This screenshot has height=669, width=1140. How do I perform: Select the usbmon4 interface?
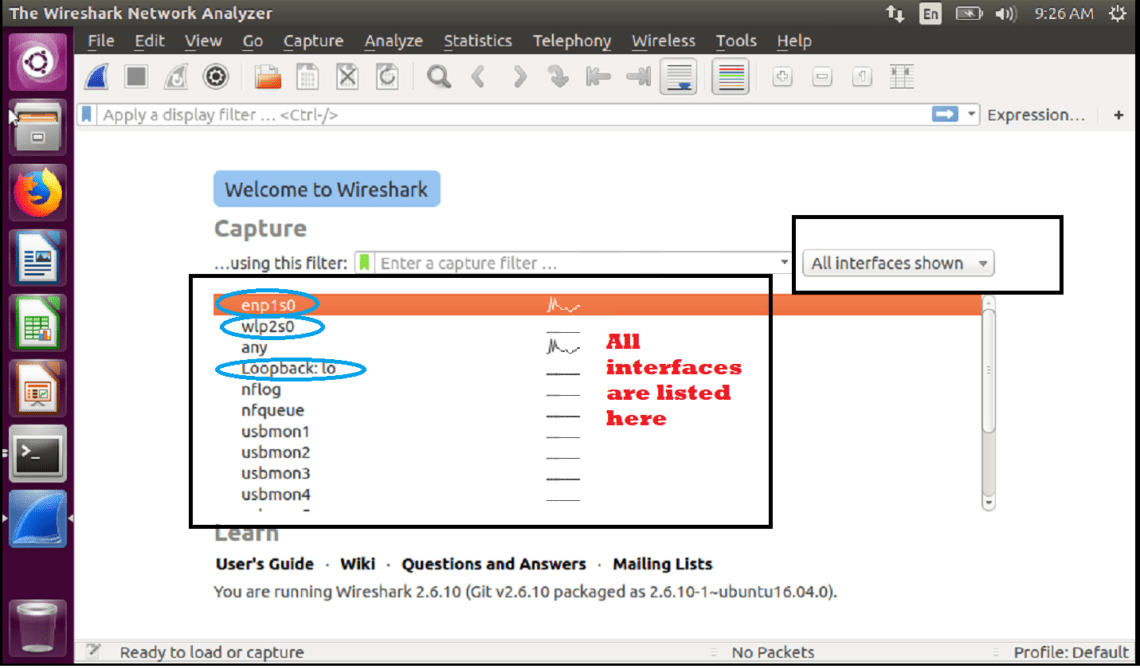[x=598, y=494]
